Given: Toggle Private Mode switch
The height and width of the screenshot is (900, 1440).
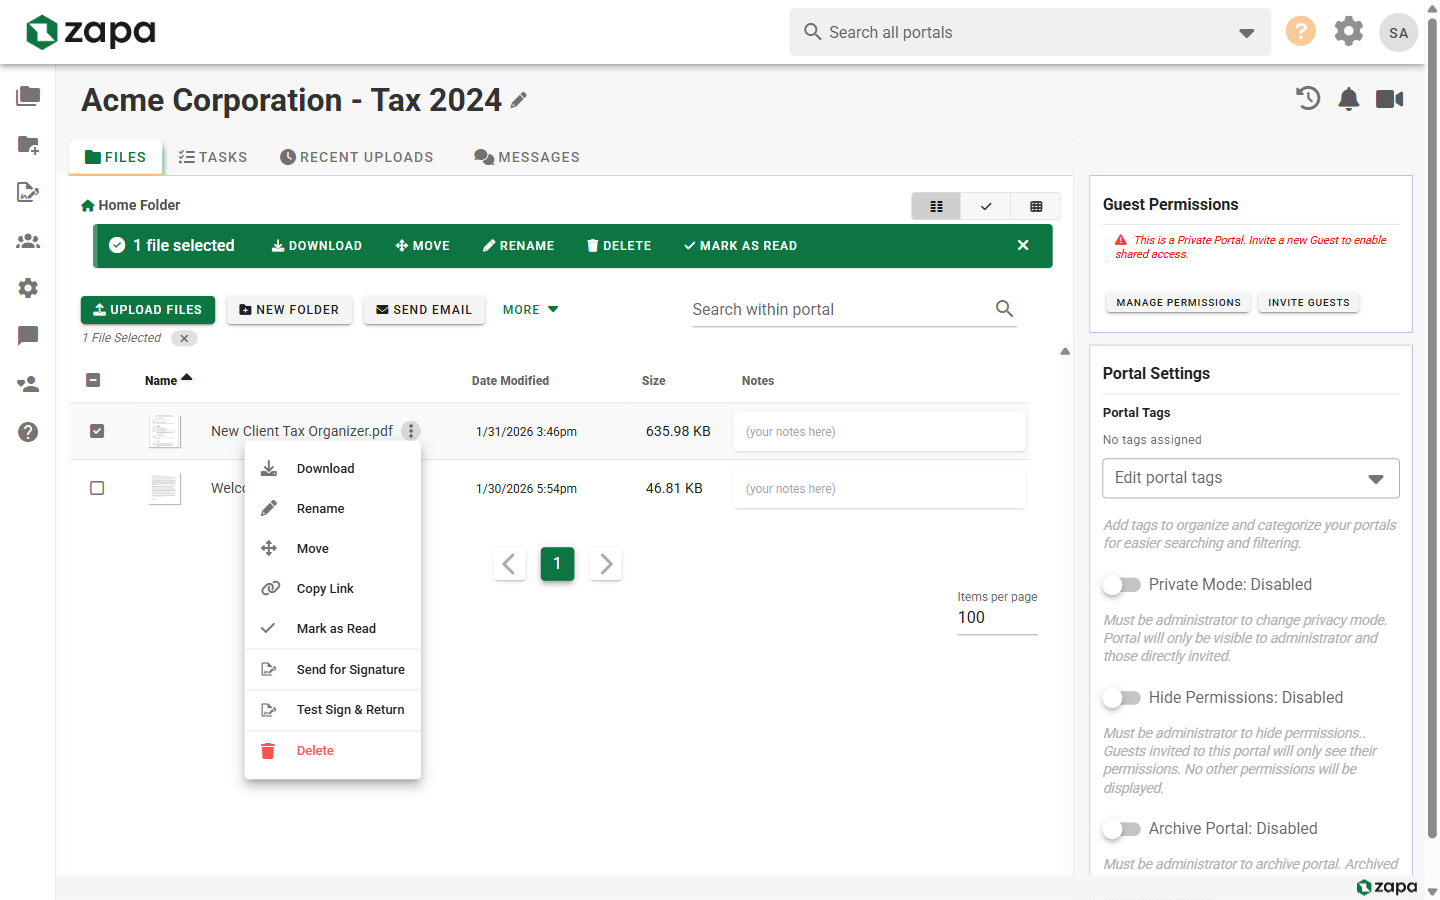Looking at the screenshot, I should click(1122, 585).
